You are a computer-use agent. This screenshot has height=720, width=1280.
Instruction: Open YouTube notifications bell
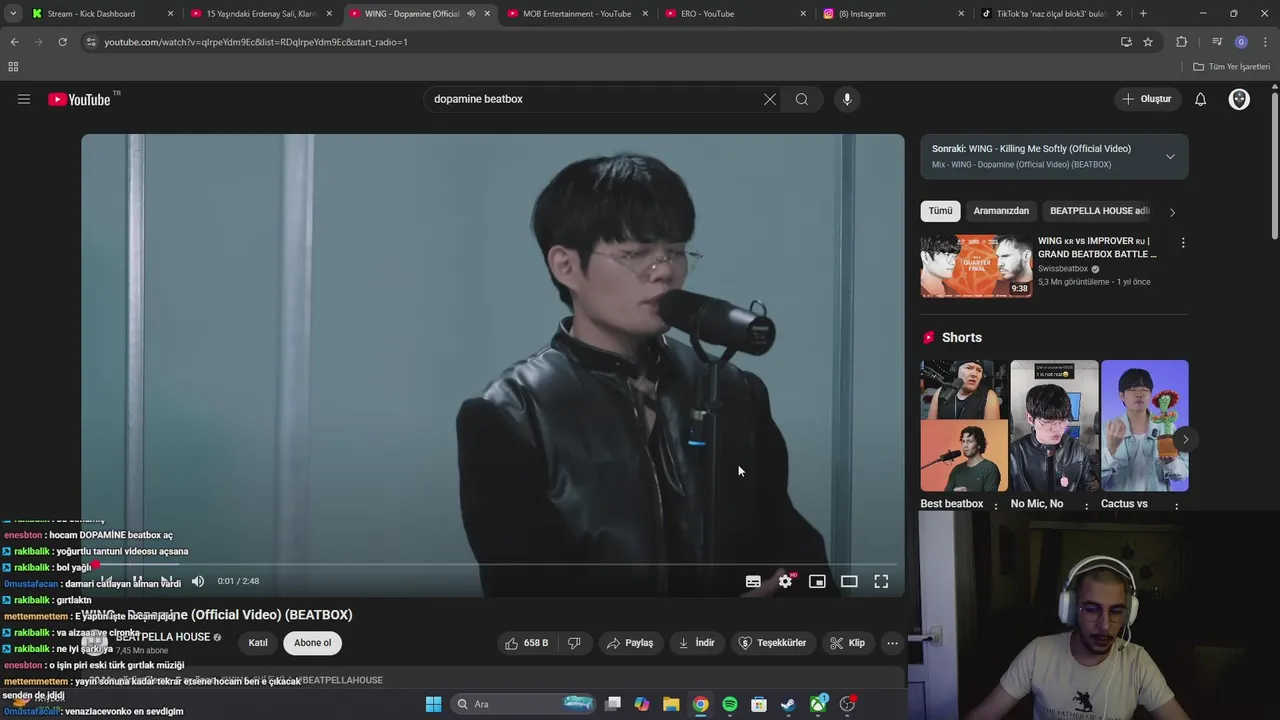(1201, 99)
